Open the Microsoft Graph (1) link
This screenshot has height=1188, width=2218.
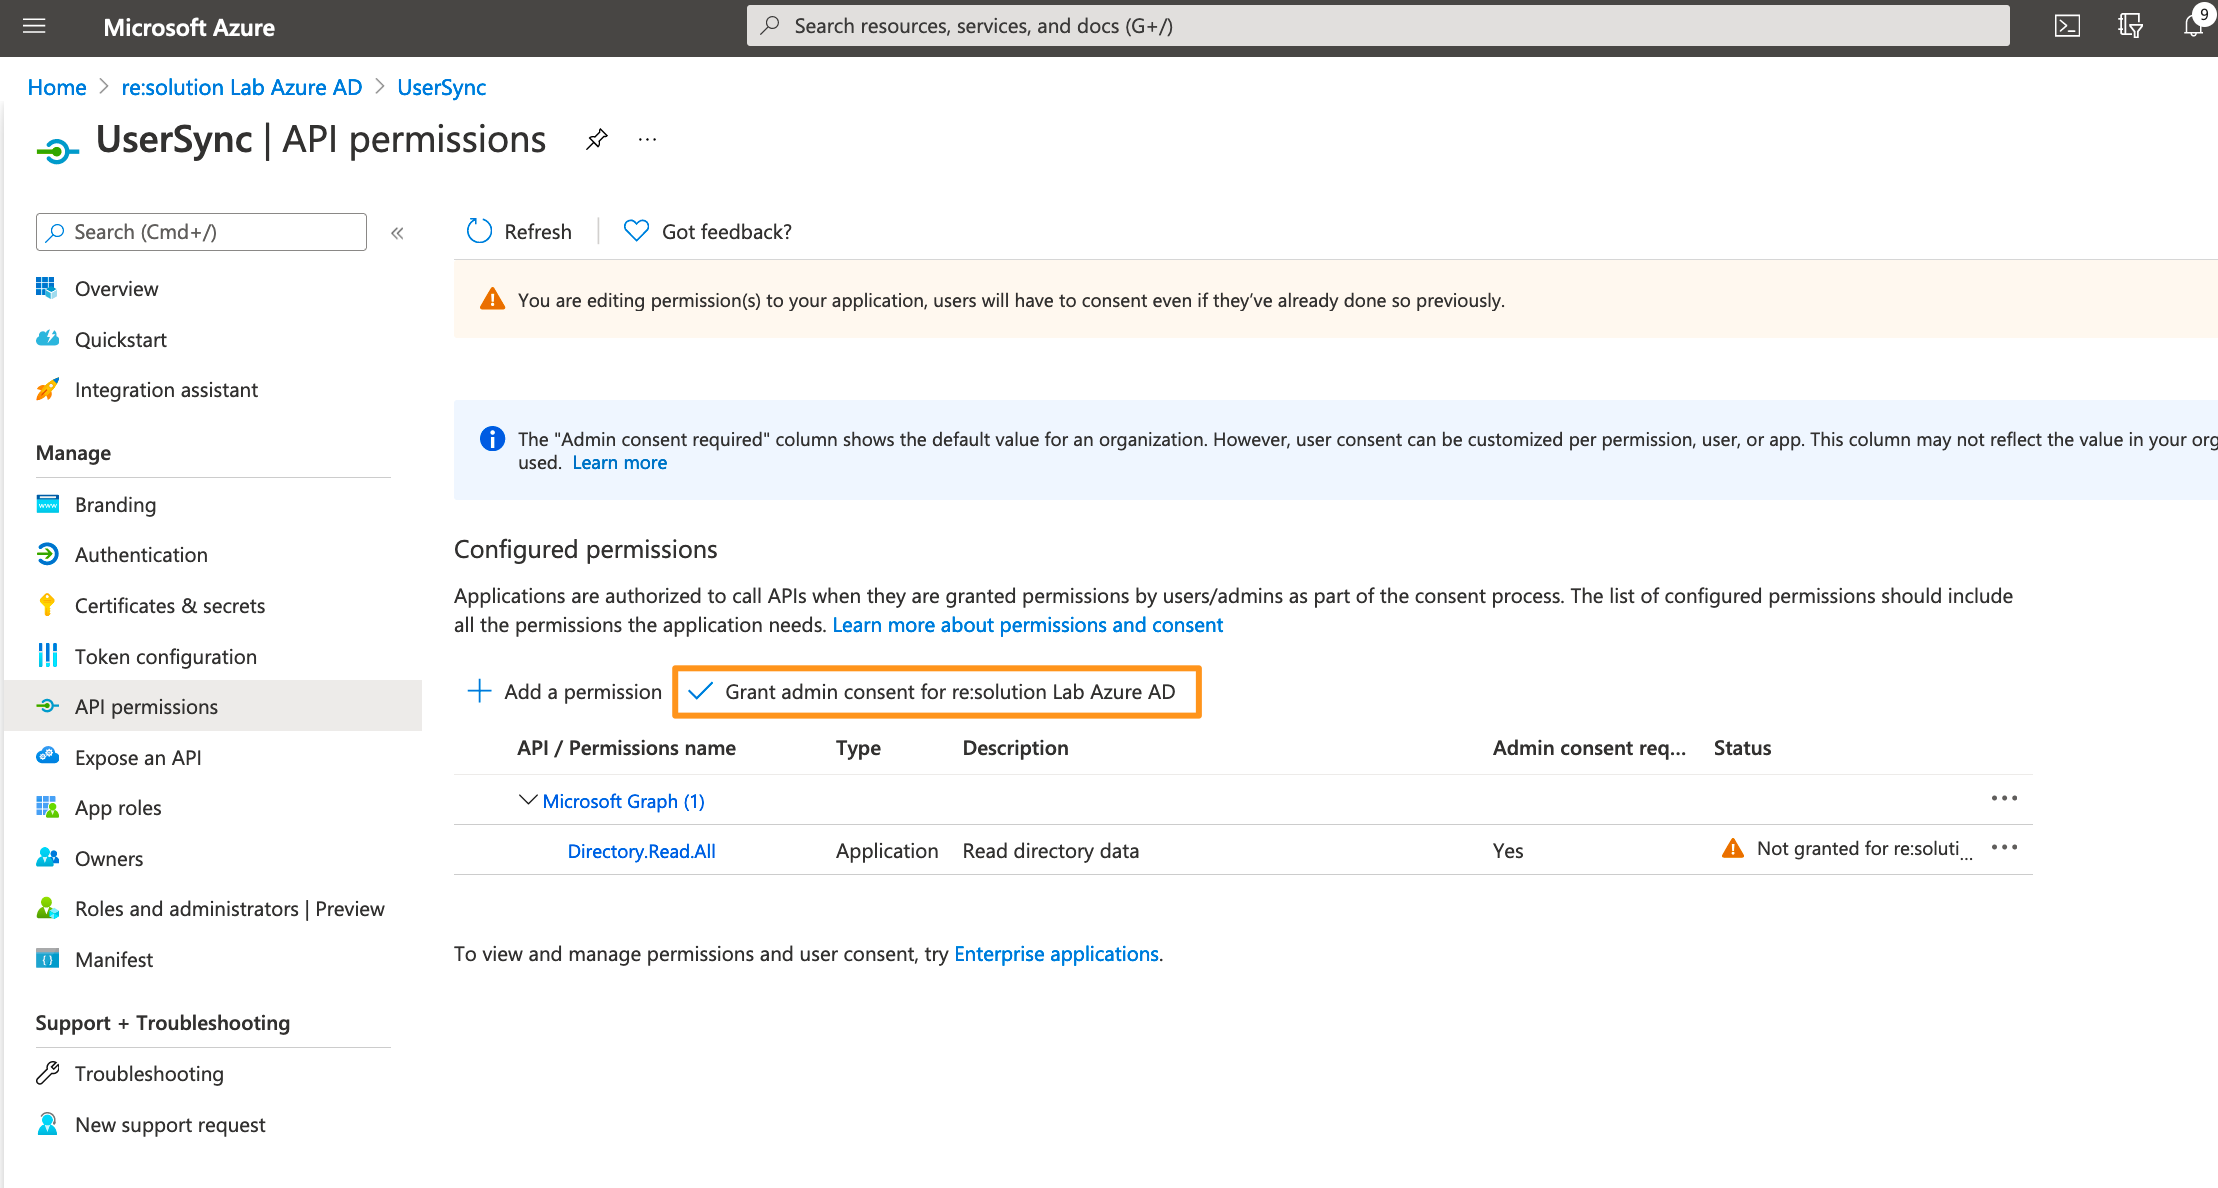point(623,801)
